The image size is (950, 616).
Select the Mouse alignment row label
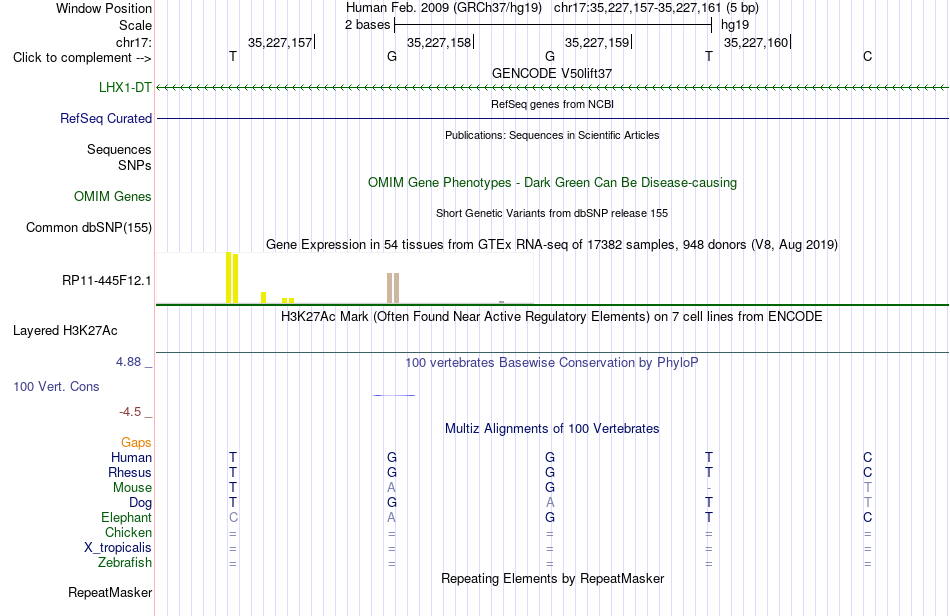coord(132,488)
